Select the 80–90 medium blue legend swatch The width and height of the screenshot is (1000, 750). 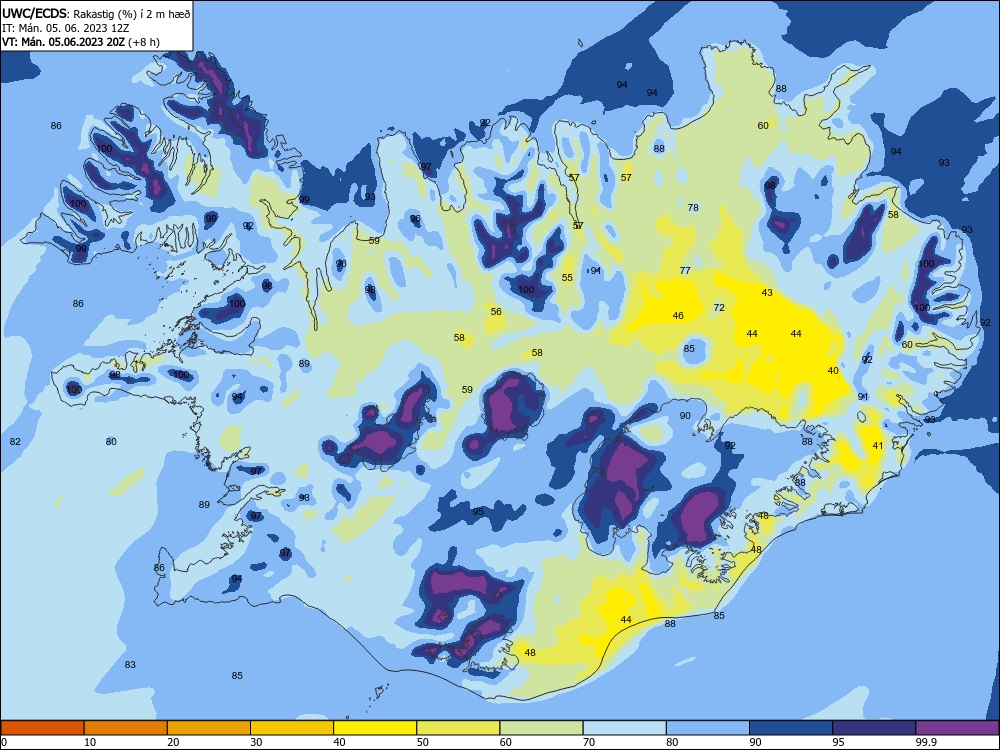tap(707, 728)
